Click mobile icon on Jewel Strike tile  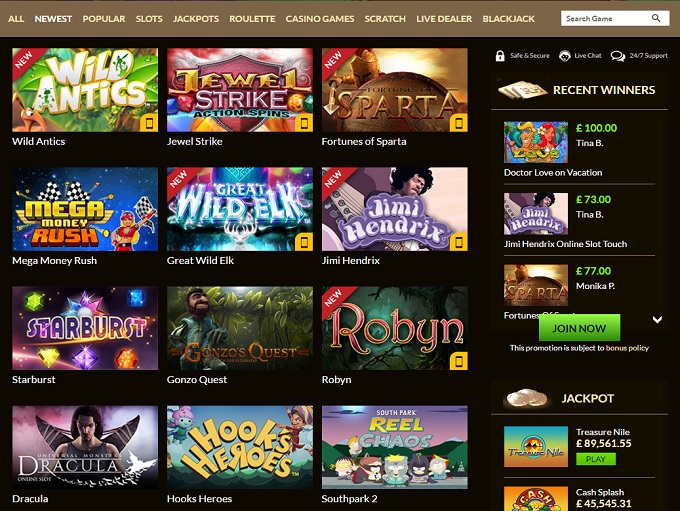click(304, 123)
